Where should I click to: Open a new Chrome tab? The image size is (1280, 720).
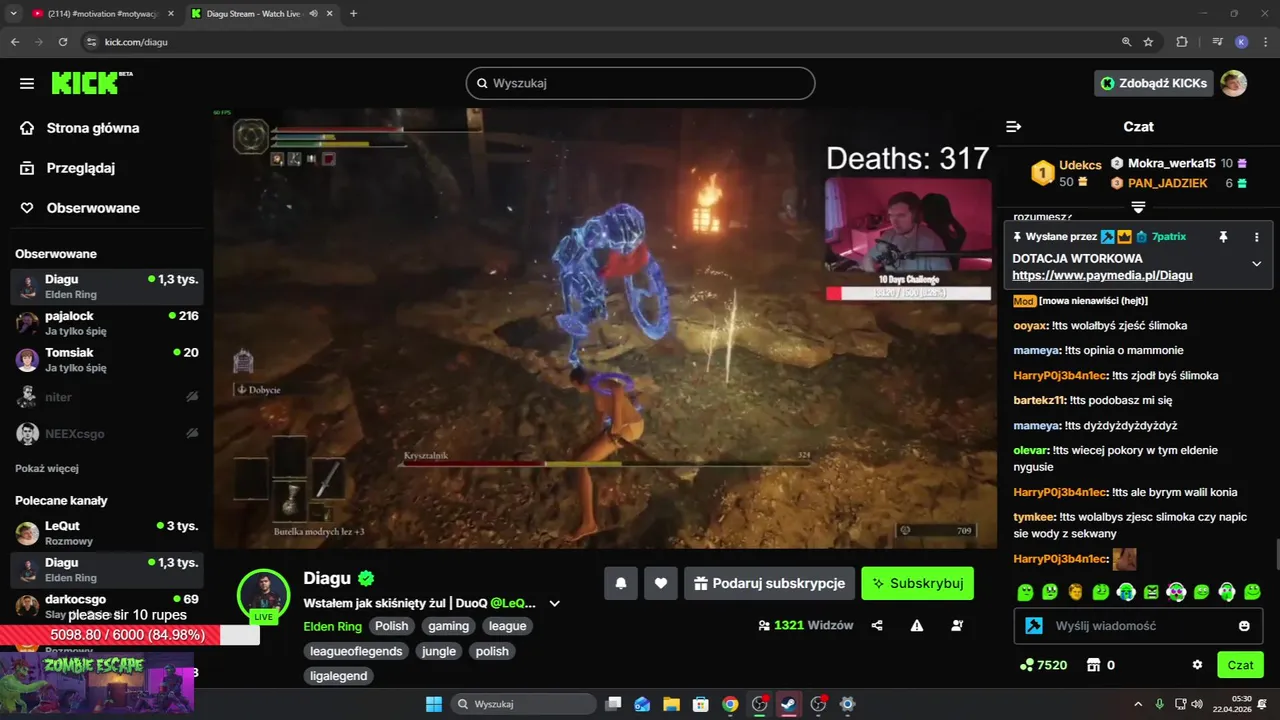point(353,14)
